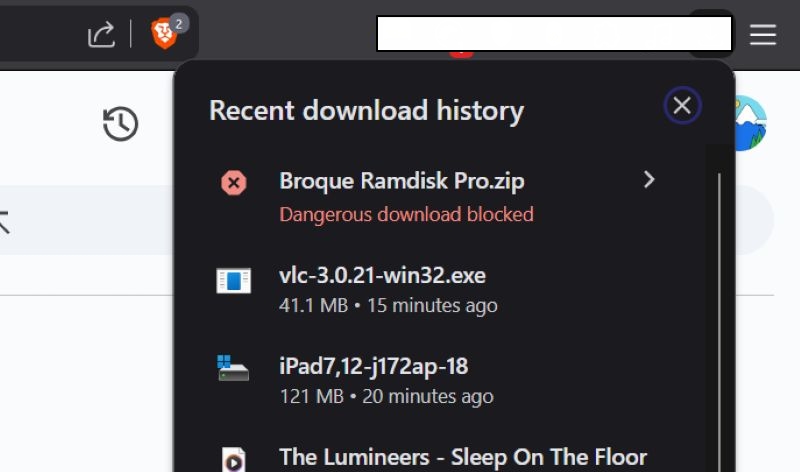Click the download list vertical scrollbar
The width and height of the screenshot is (800, 472).
tap(719, 300)
